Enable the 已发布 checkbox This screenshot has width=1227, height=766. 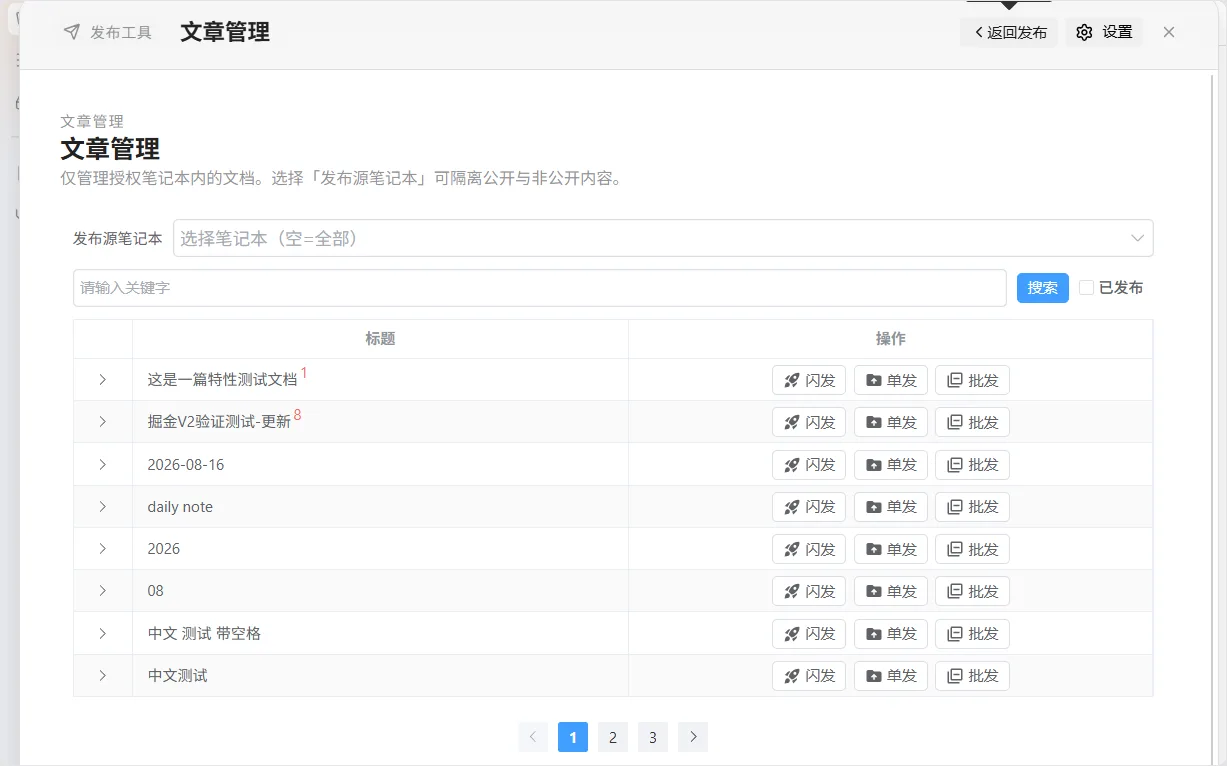[1087, 288]
